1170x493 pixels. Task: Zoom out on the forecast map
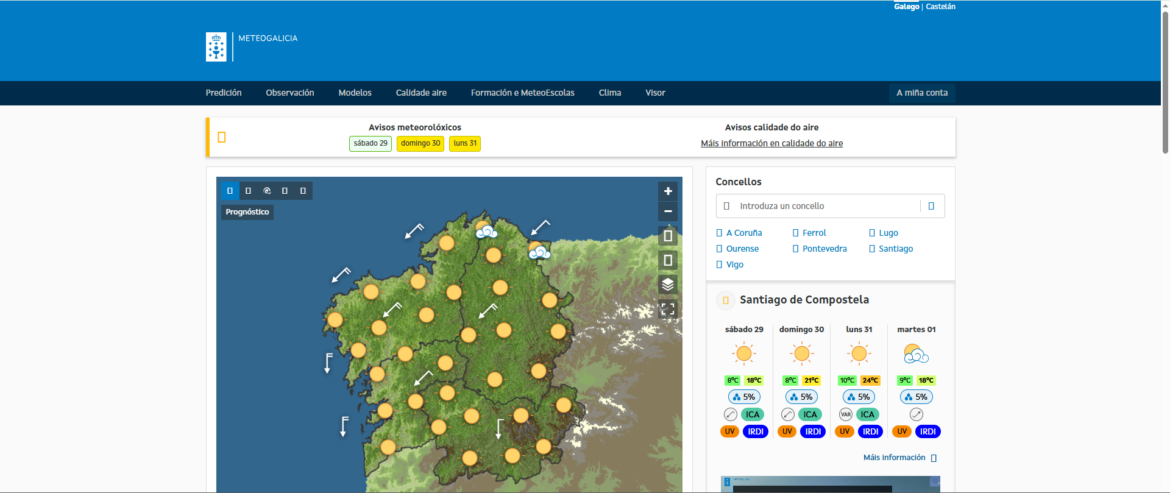click(x=668, y=212)
